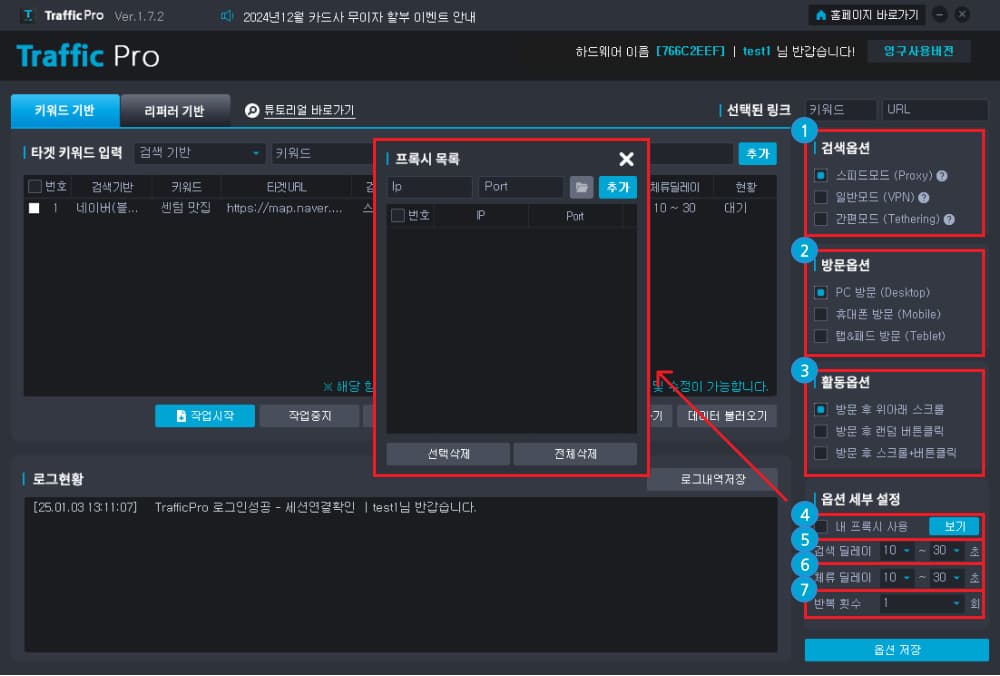Toggle 탭&패드 방문 (Tablet) checkbox
The image size is (1000, 676).
(x=821, y=336)
